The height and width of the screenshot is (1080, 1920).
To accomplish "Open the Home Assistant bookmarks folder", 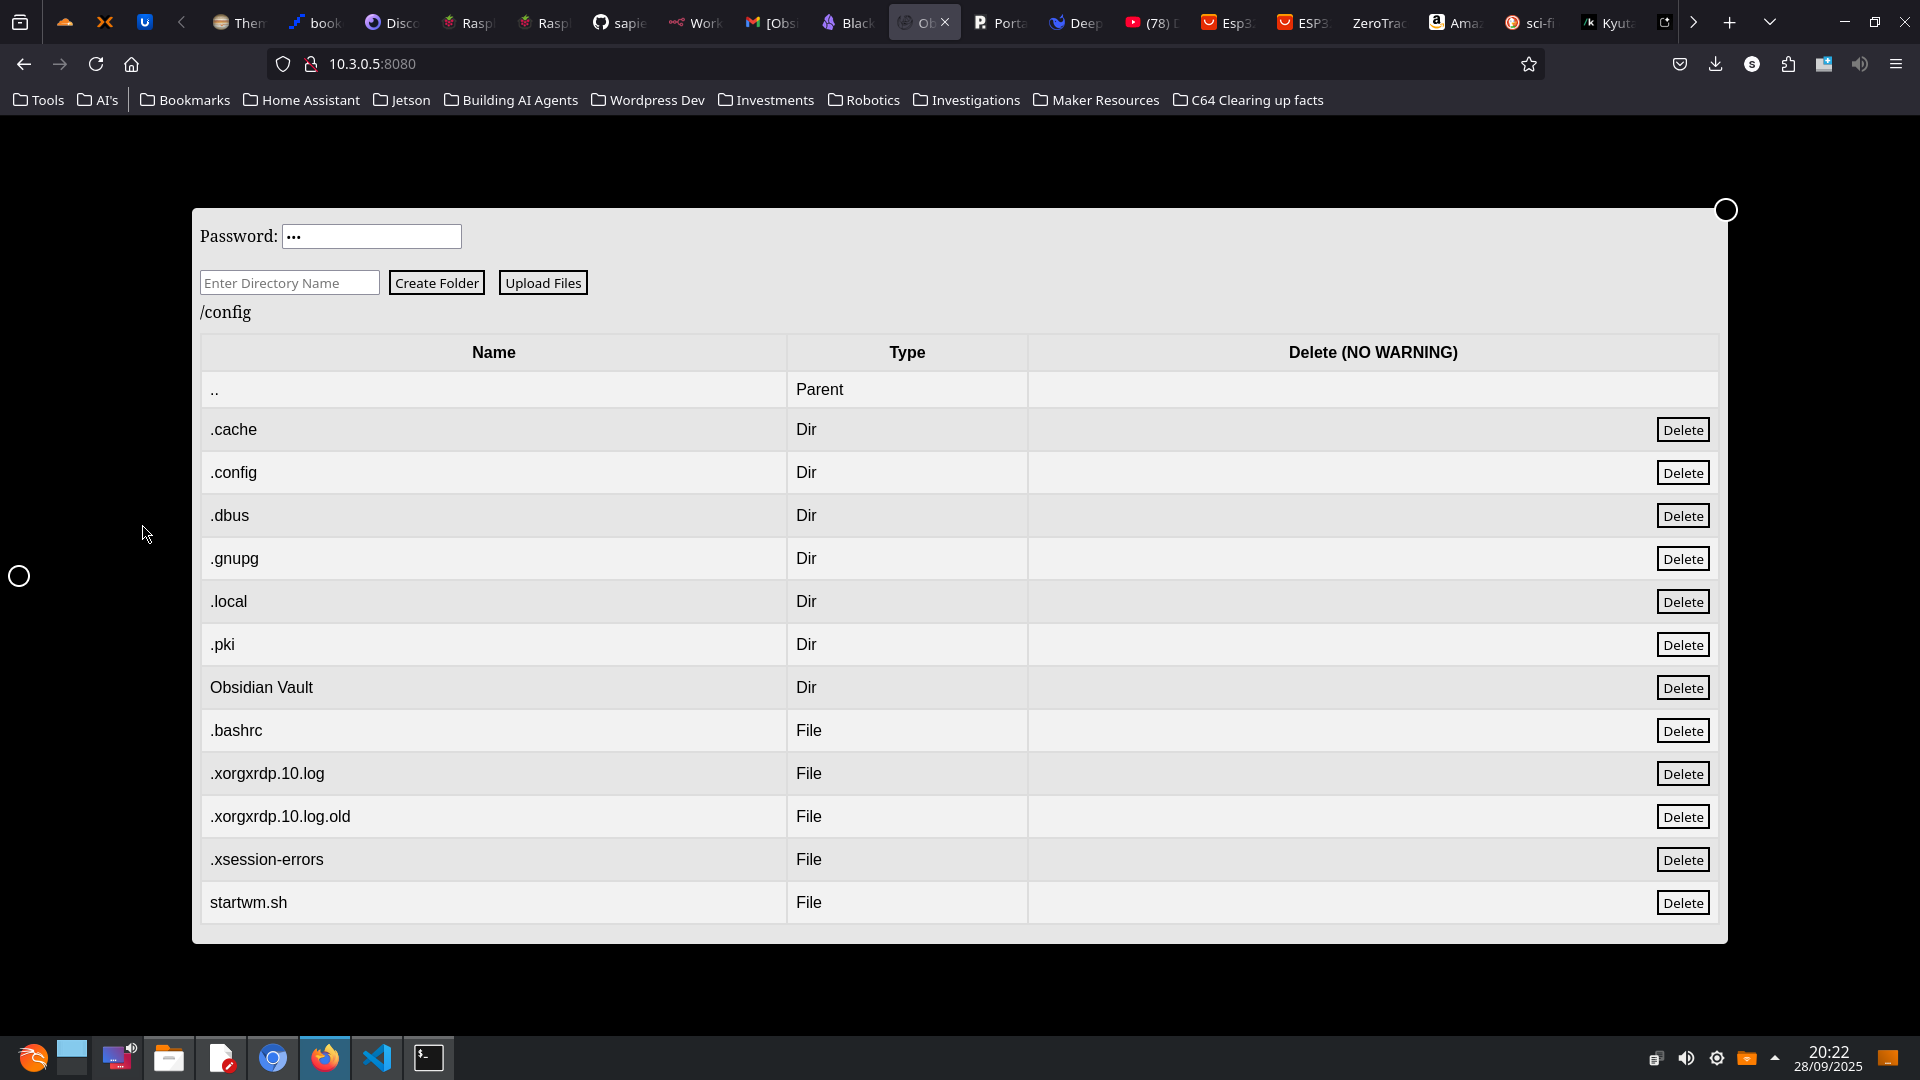I will tap(301, 100).
